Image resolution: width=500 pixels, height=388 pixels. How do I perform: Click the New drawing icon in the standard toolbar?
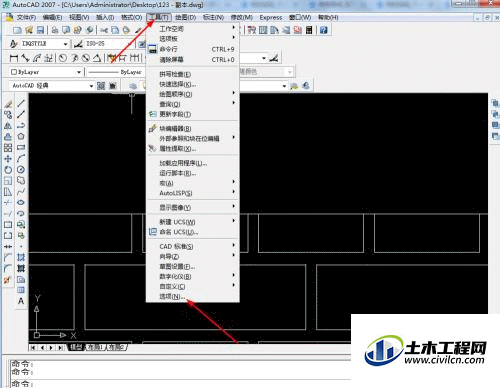17,30
